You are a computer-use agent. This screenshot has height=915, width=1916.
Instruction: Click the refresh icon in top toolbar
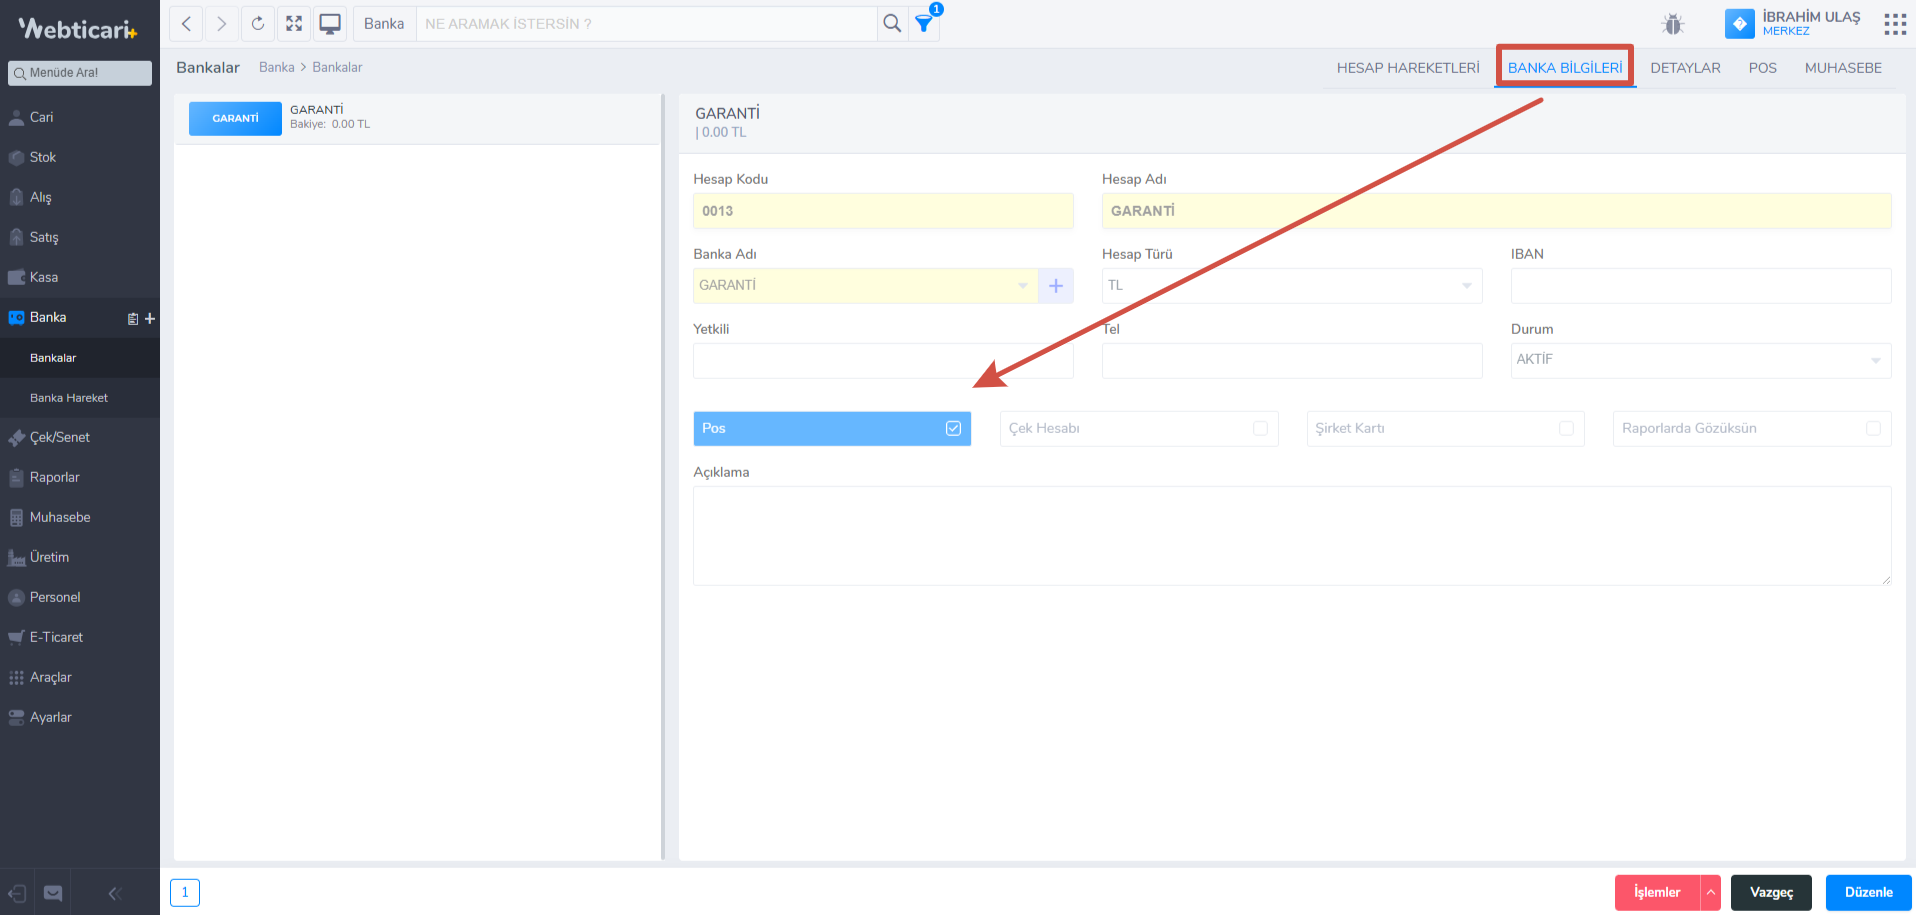(258, 23)
